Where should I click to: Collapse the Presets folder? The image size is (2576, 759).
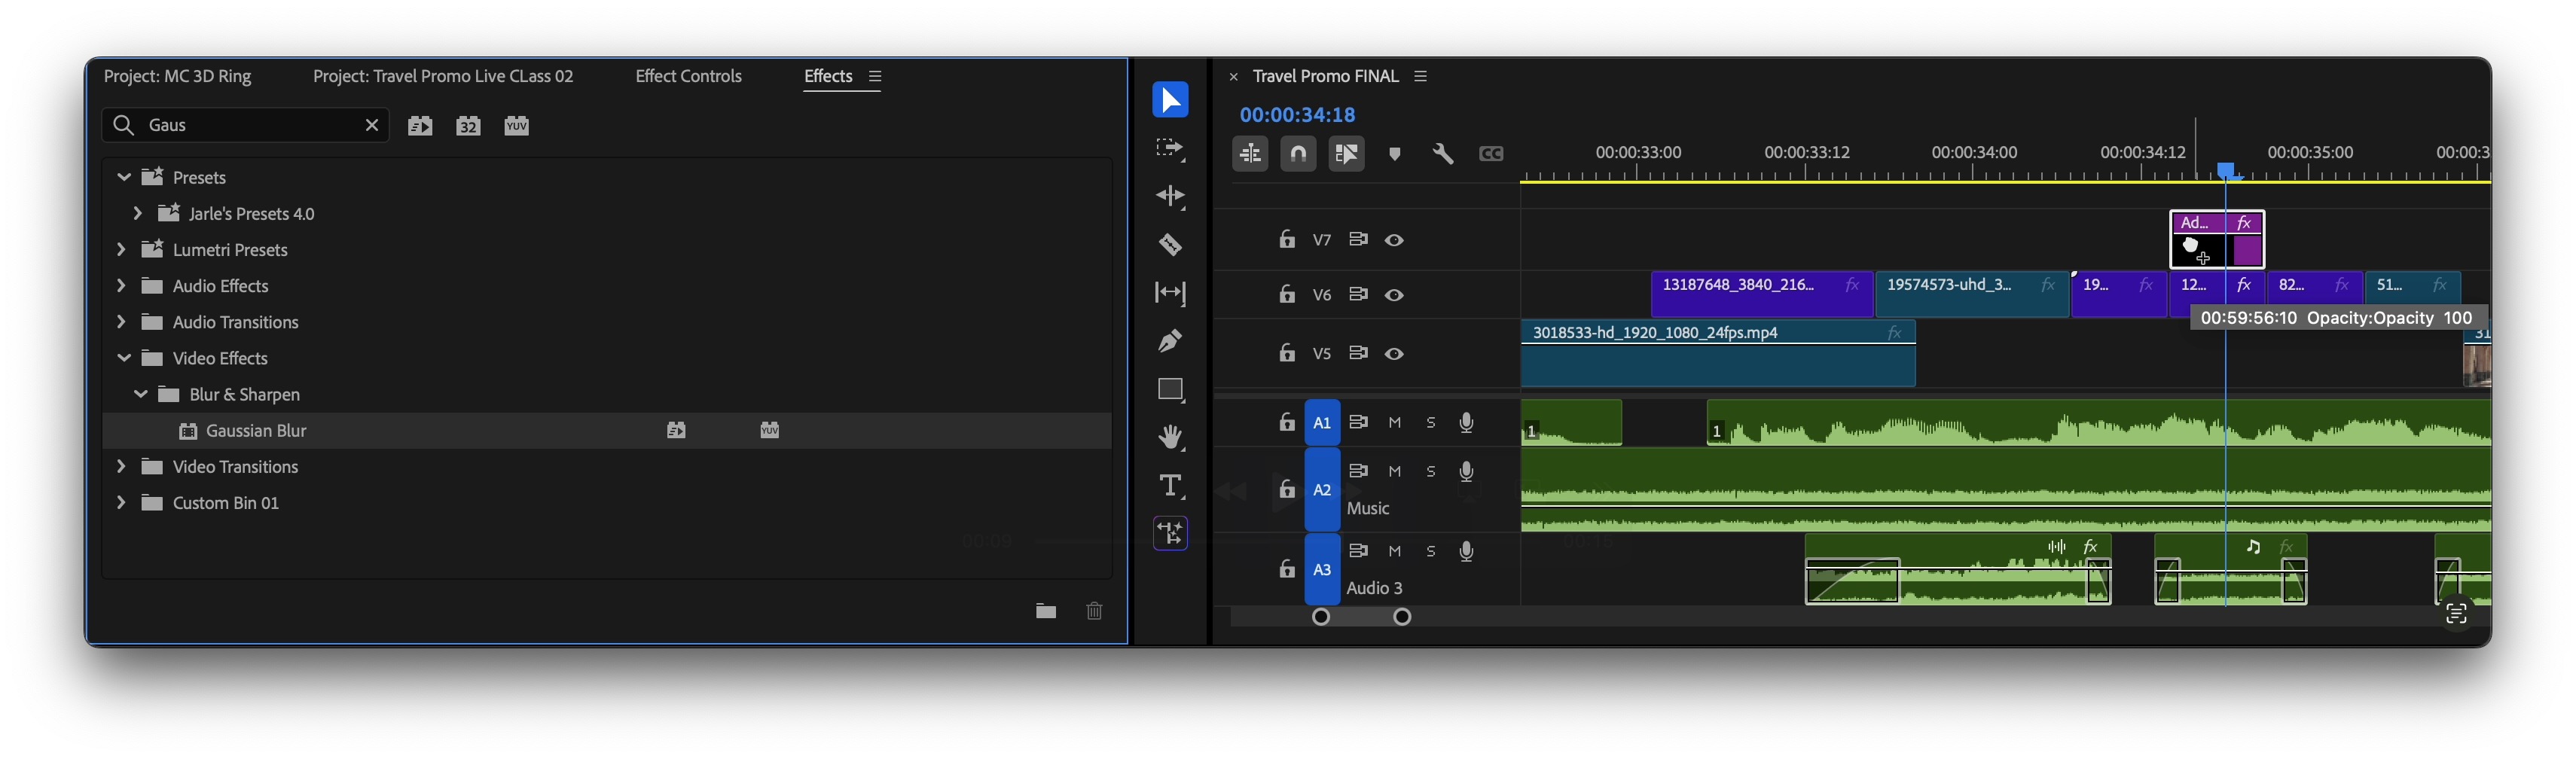(x=124, y=177)
